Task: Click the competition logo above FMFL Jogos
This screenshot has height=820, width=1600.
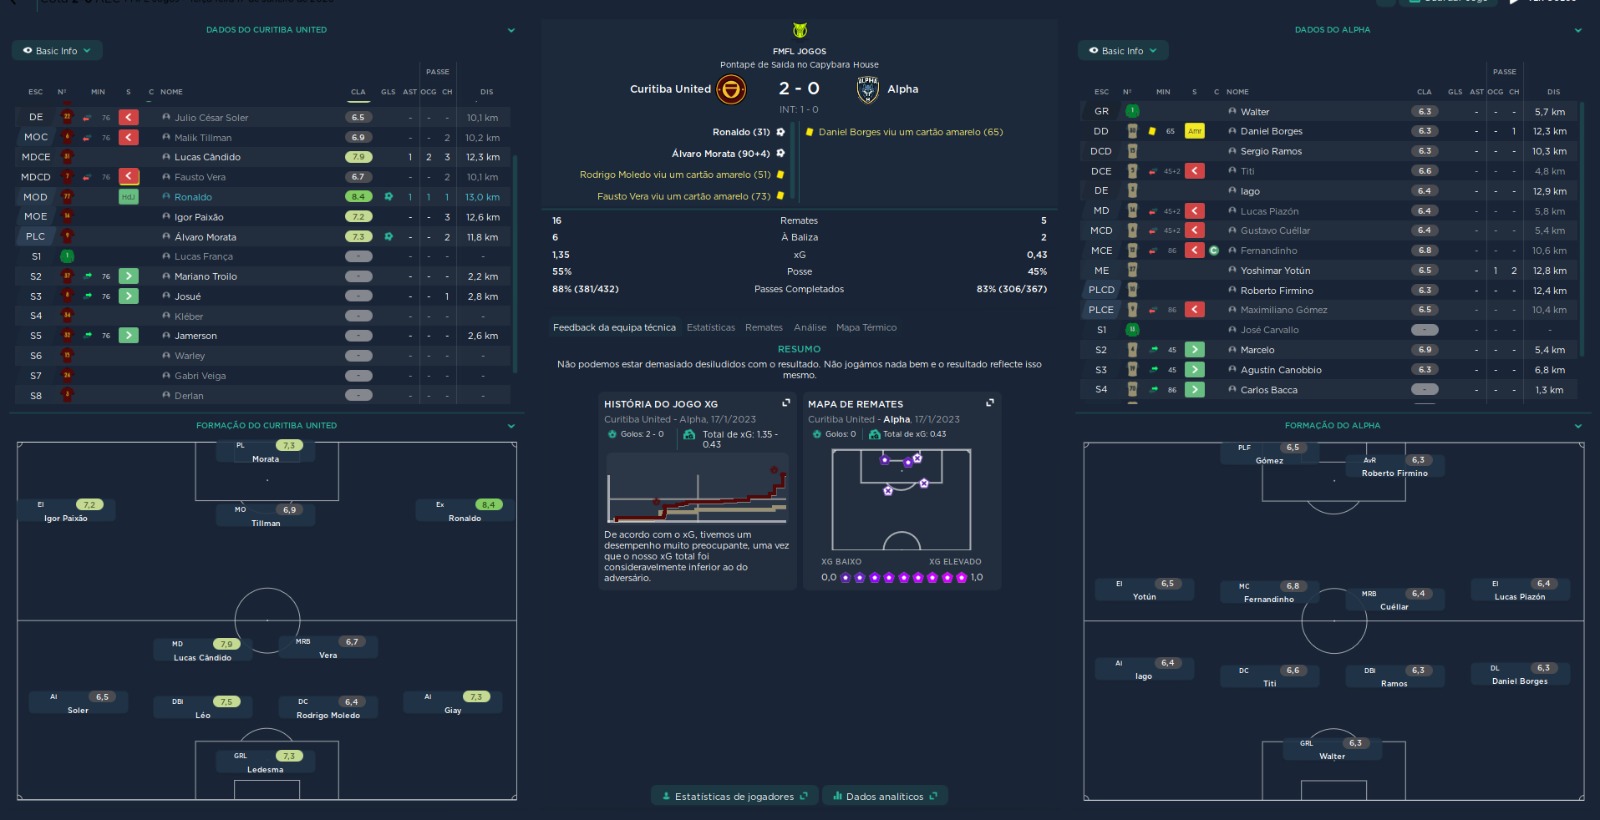Action: tap(799, 30)
